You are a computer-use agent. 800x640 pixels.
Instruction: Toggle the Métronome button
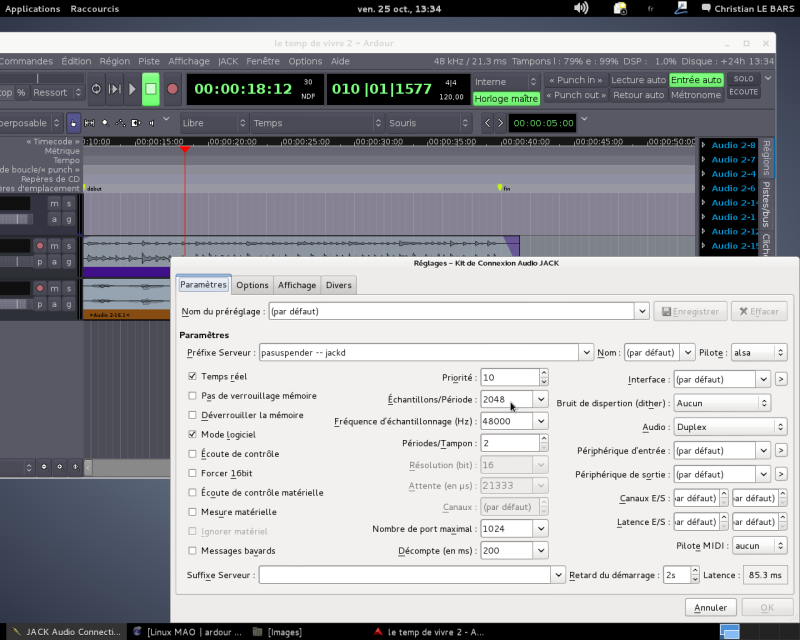coord(697,96)
